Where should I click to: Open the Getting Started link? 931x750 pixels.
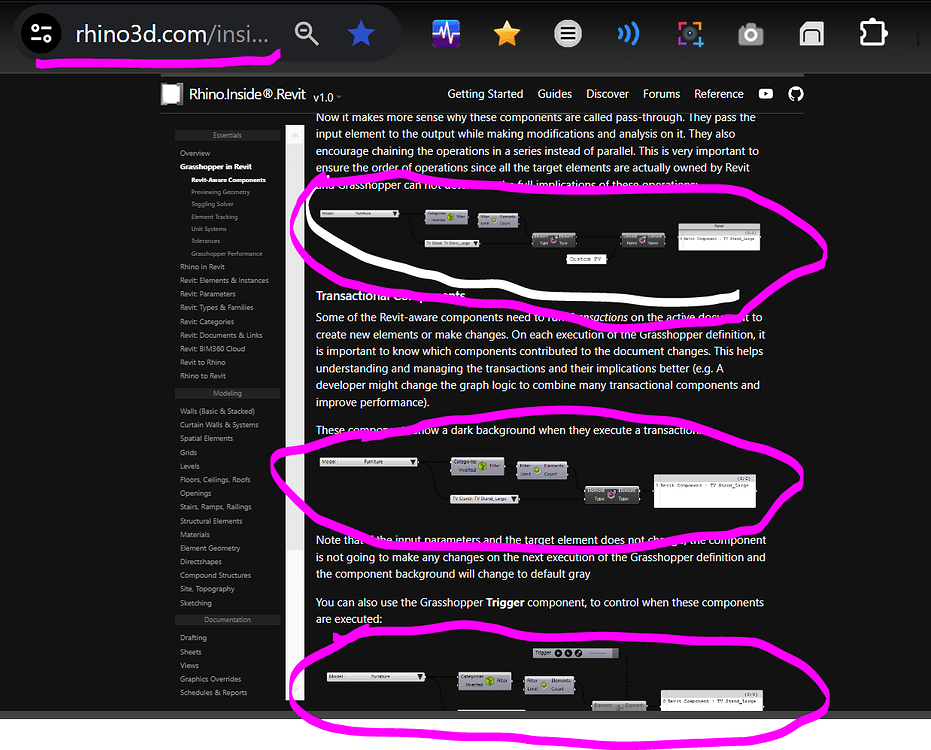pos(485,93)
